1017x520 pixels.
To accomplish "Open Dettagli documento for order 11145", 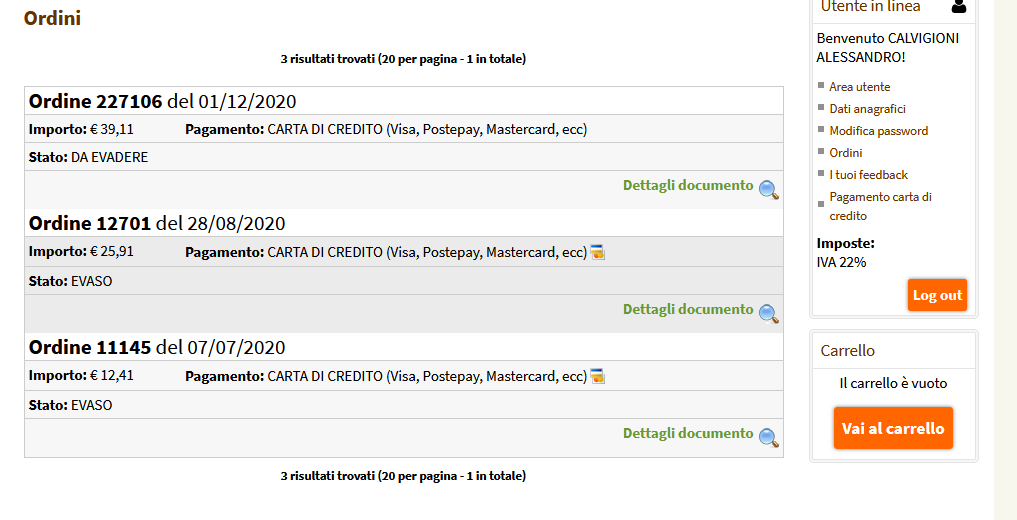I will coord(688,433).
